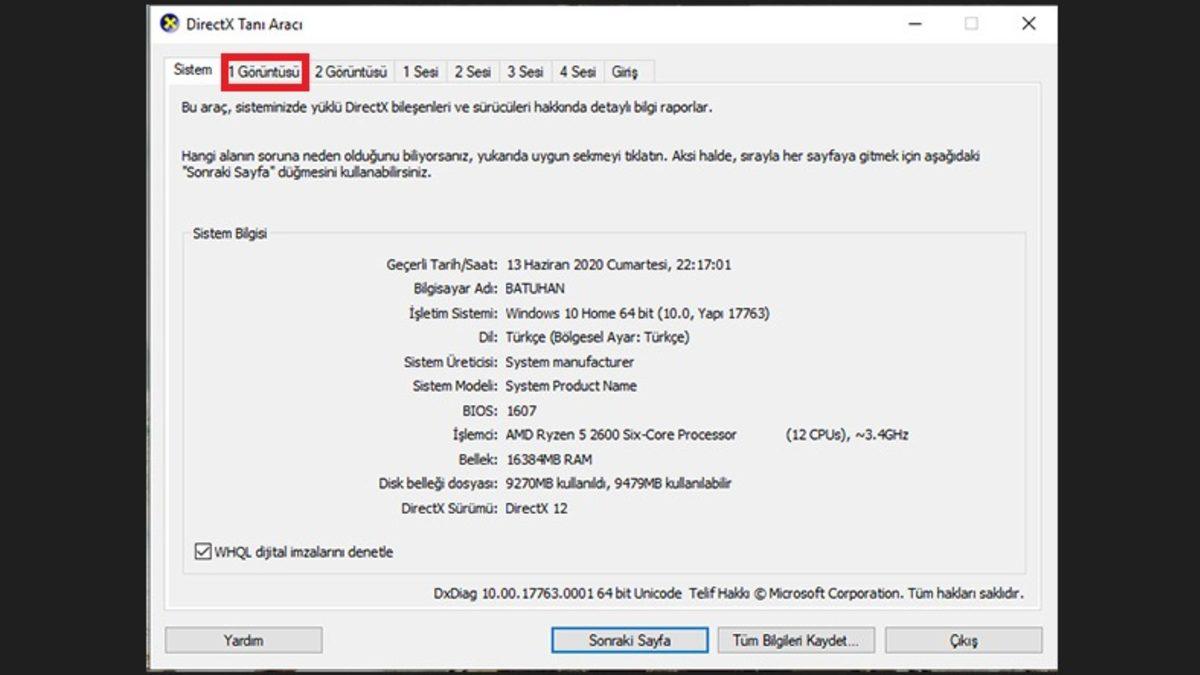The height and width of the screenshot is (675, 1200).
Task: Click the computer name value BATUHAN
Action: [x=535, y=289]
